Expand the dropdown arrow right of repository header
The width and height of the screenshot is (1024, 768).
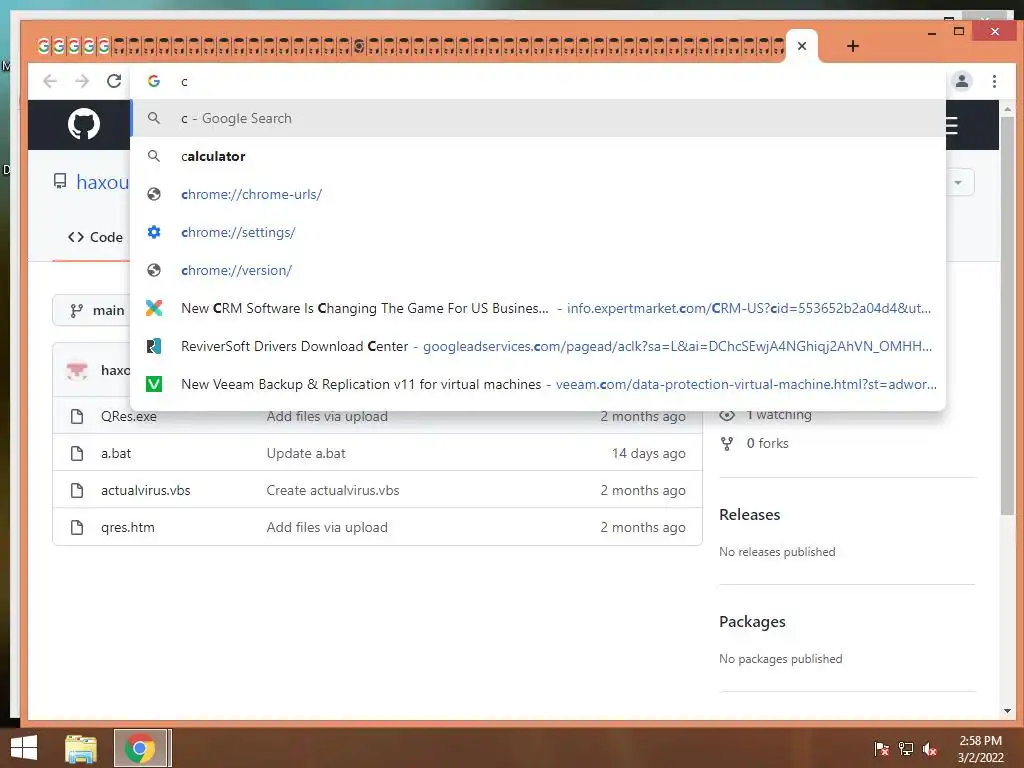click(x=958, y=182)
